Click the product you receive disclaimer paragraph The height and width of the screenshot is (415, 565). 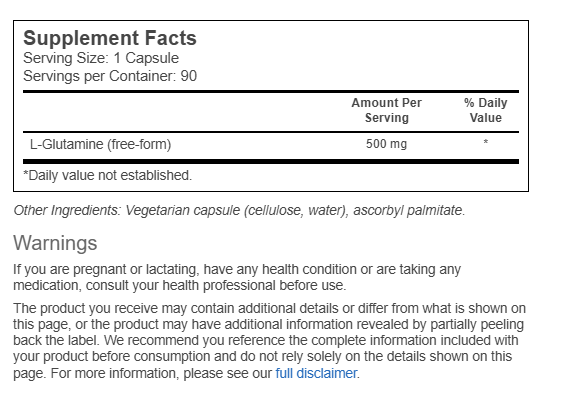pos(270,341)
